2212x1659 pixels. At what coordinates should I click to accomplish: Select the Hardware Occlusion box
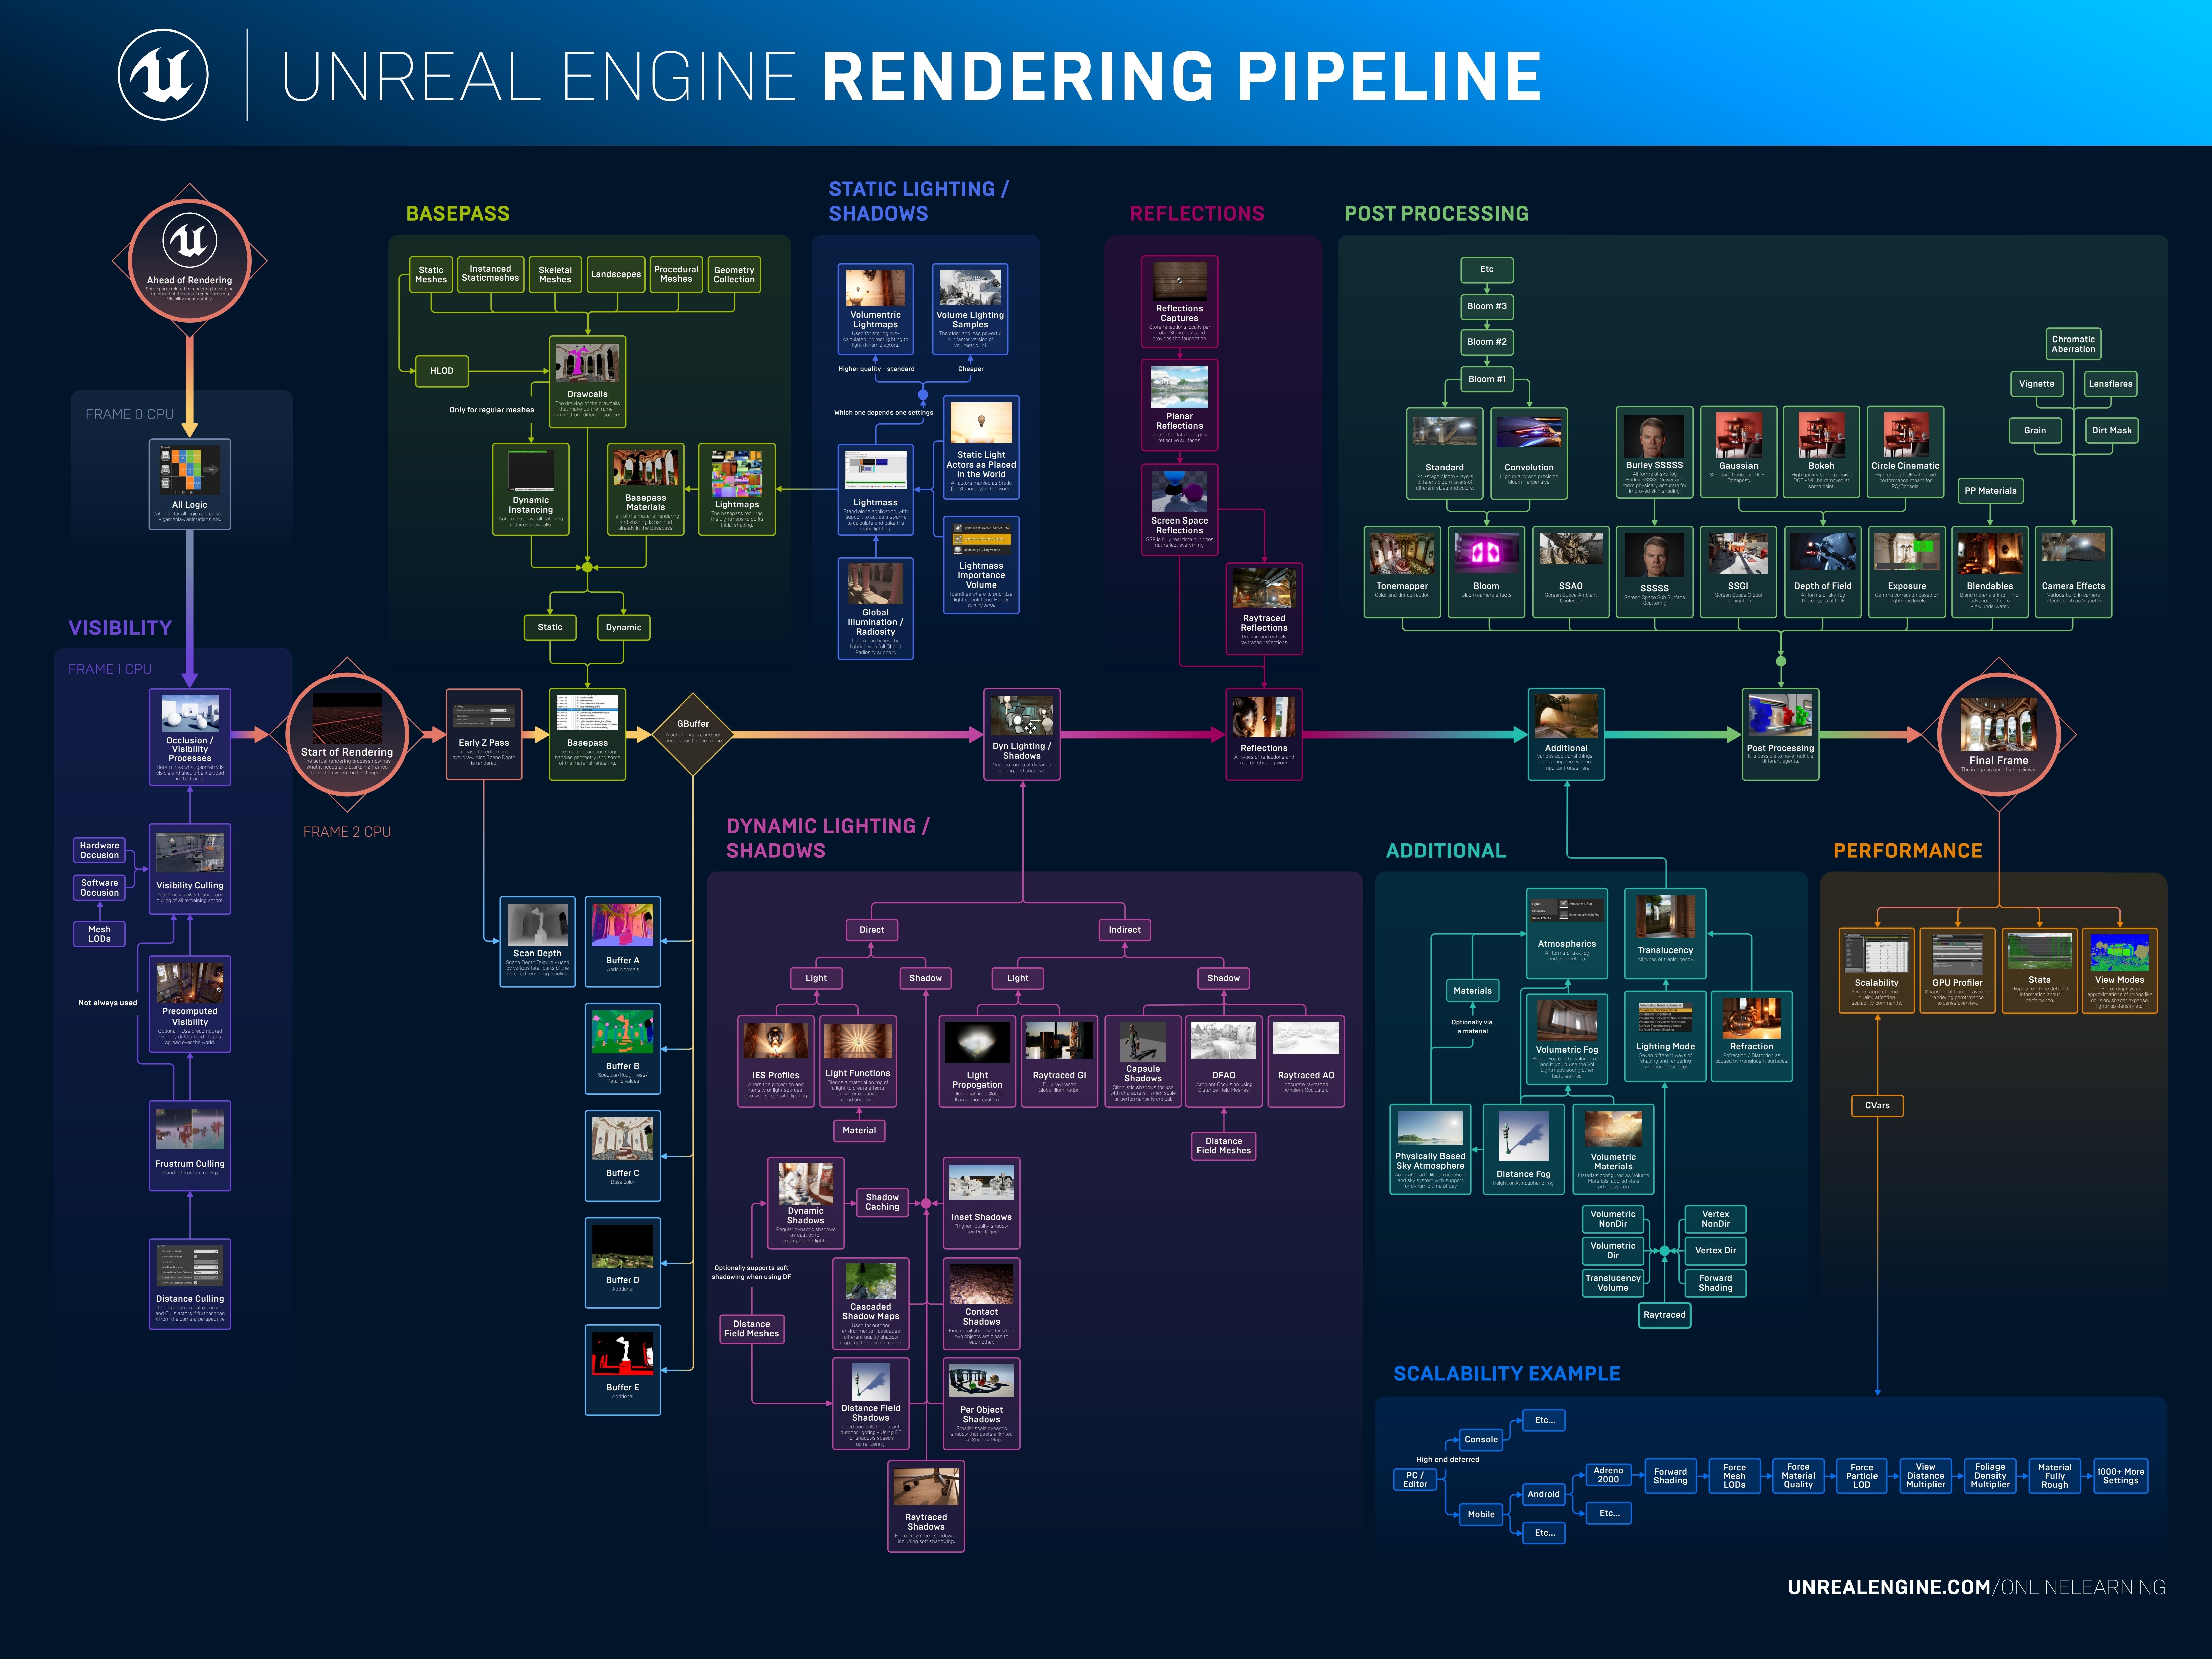[x=100, y=850]
